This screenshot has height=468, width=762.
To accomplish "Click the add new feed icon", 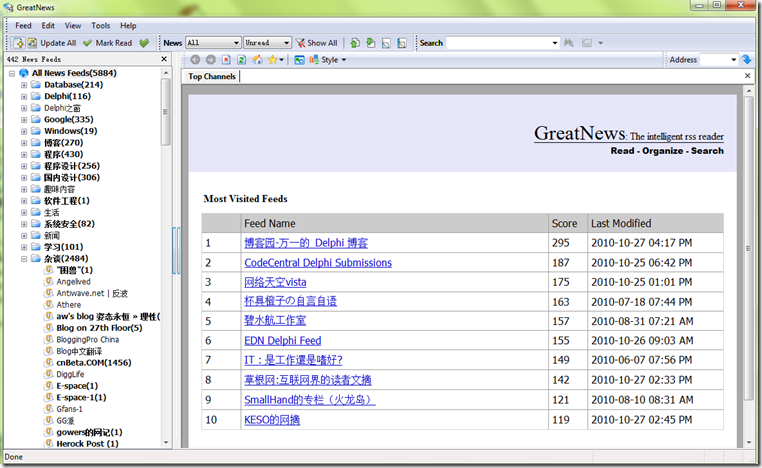I will [x=18, y=43].
